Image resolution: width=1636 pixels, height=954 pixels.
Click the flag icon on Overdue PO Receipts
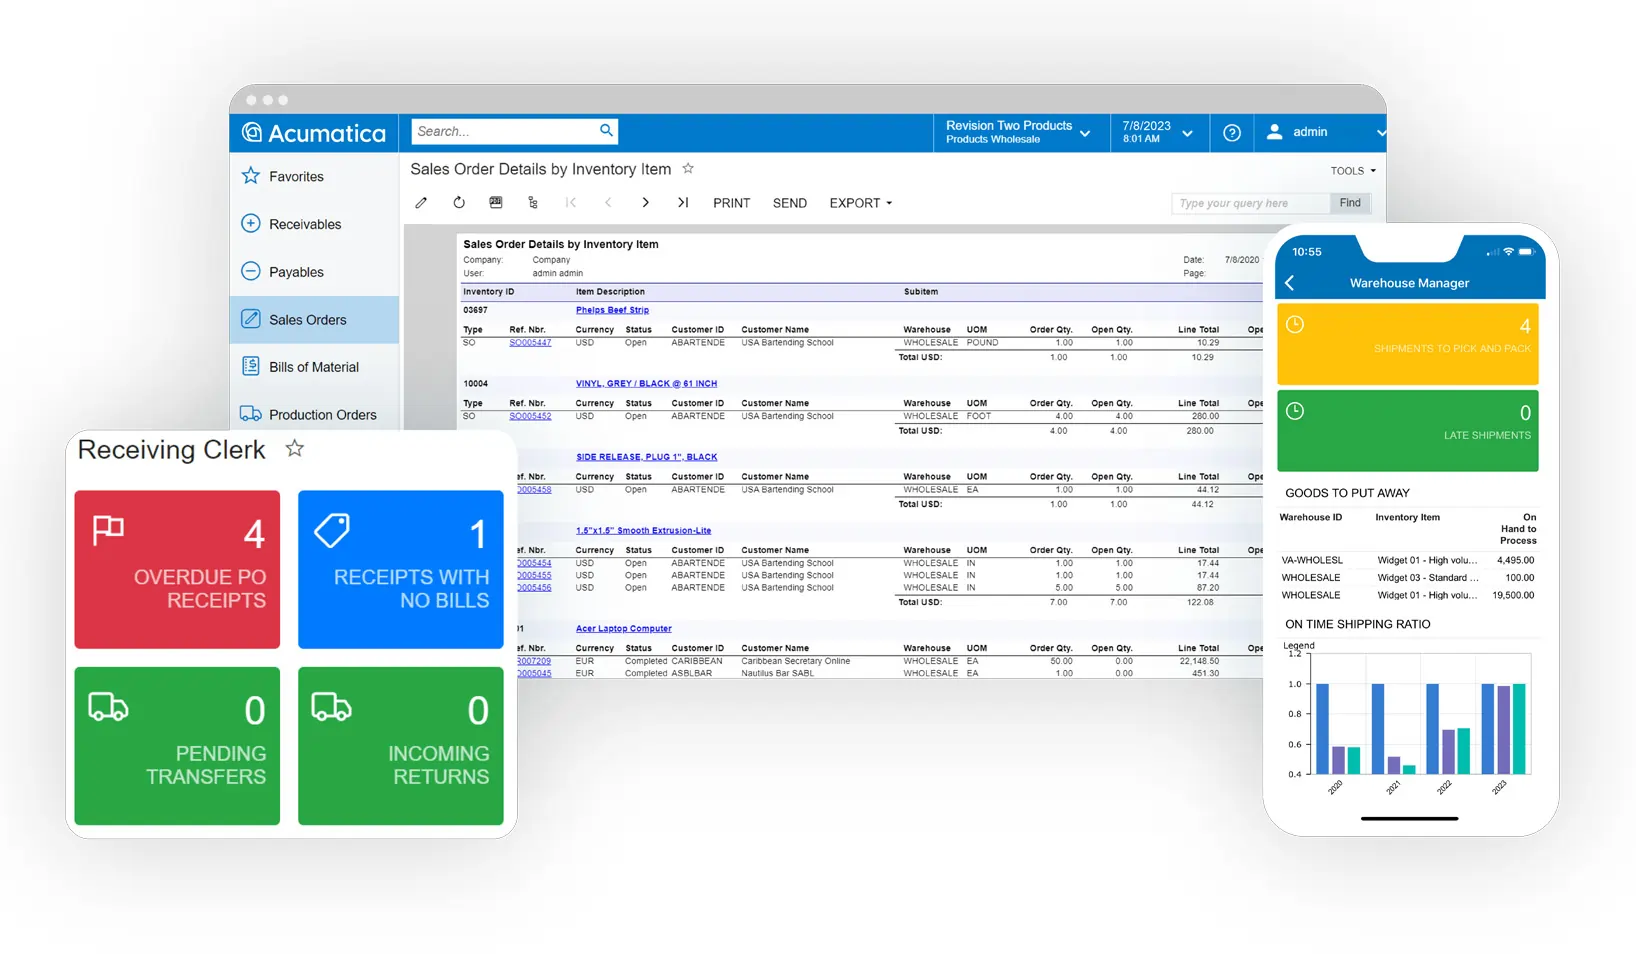(108, 530)
